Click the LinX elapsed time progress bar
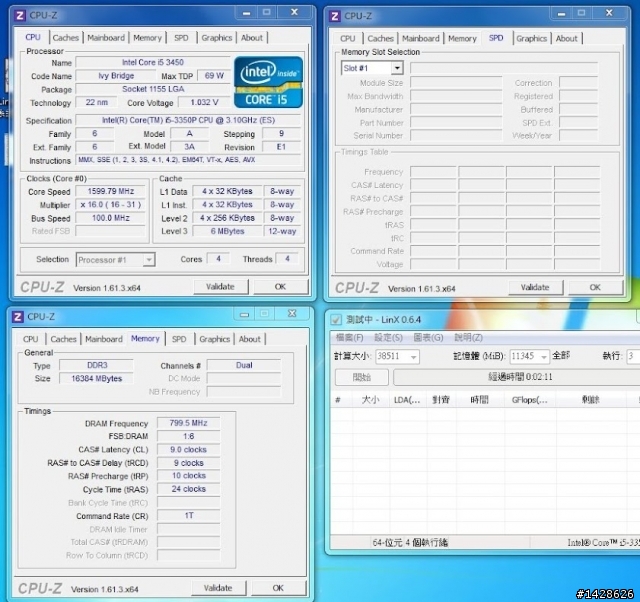Image resolution: width=640 pixels, height=602 pixels. click(x=516, y=377)
